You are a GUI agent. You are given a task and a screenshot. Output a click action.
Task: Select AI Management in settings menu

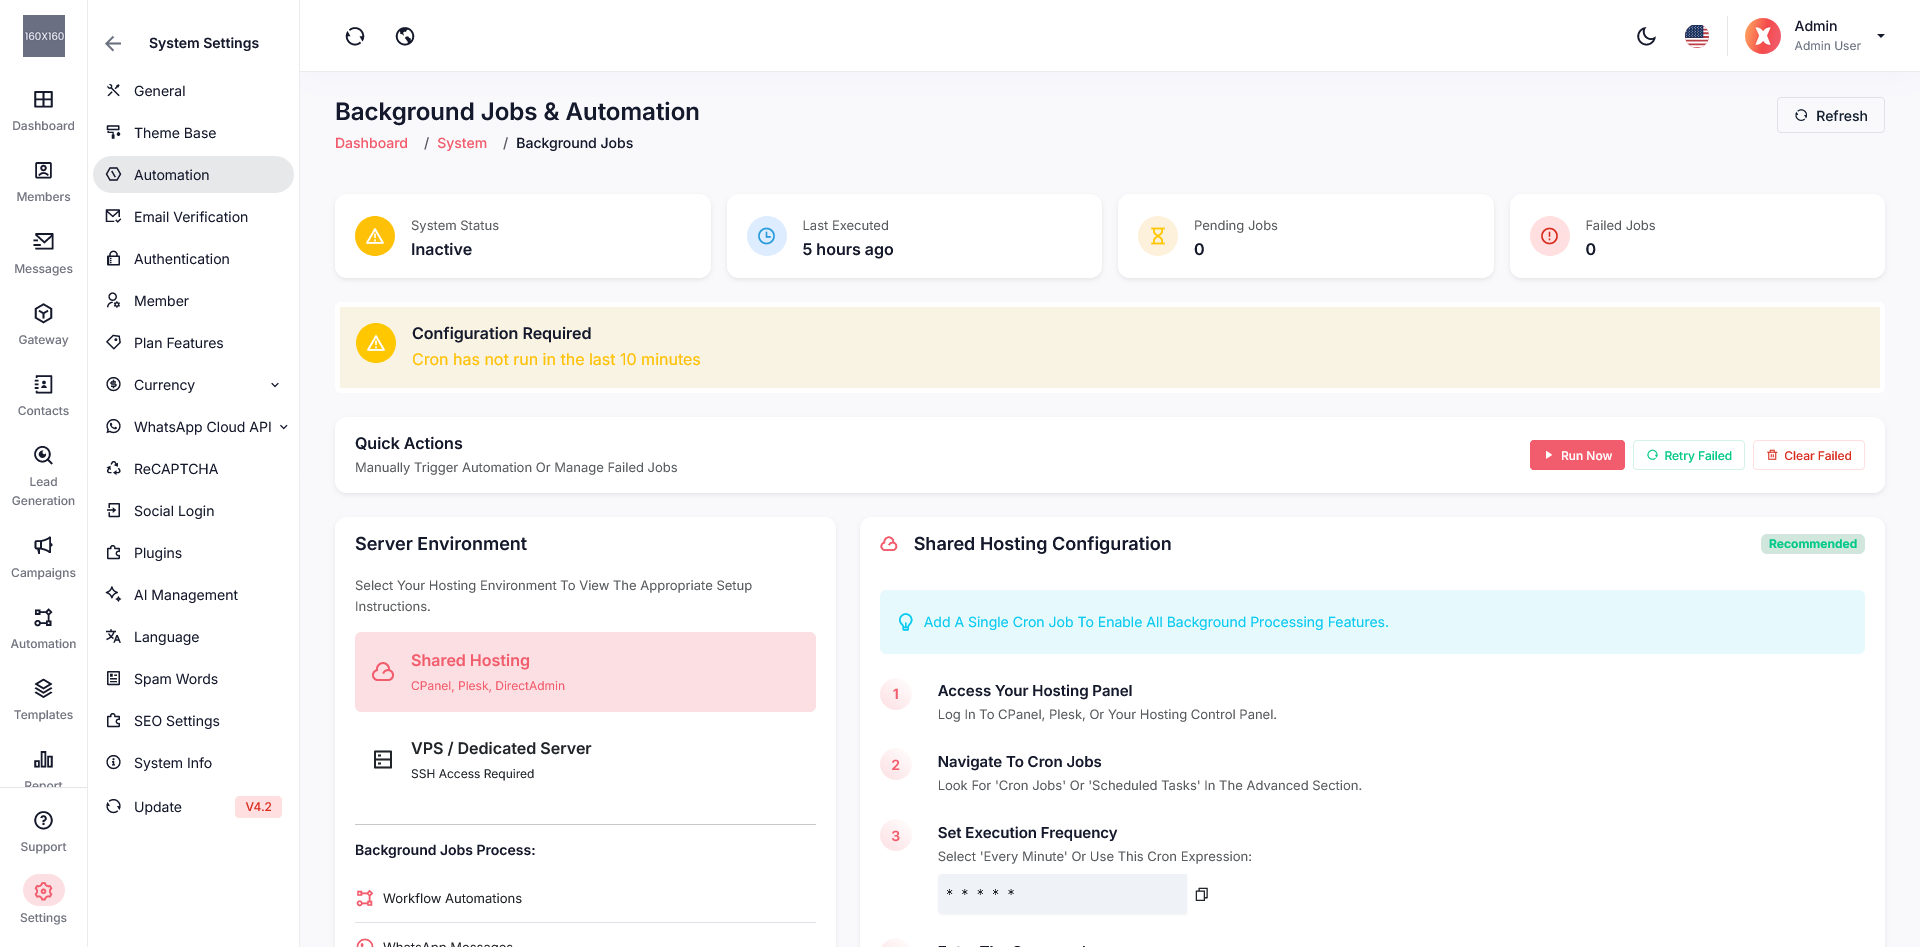coord(185,595)
